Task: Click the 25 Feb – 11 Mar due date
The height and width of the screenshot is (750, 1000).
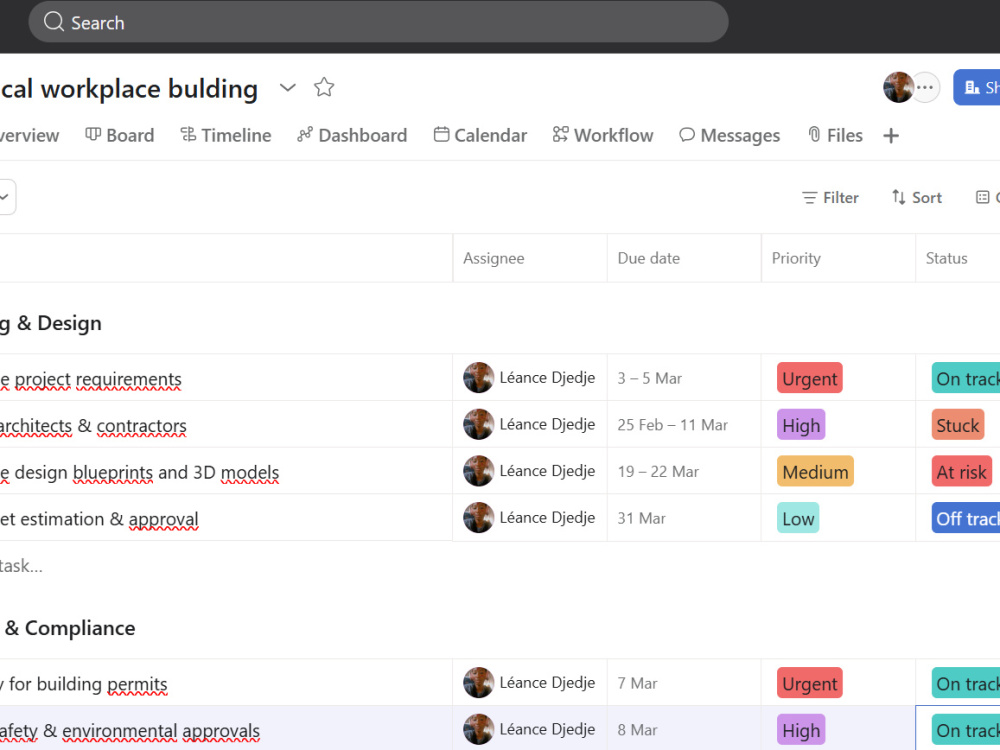Action: [x=672, y=425]
